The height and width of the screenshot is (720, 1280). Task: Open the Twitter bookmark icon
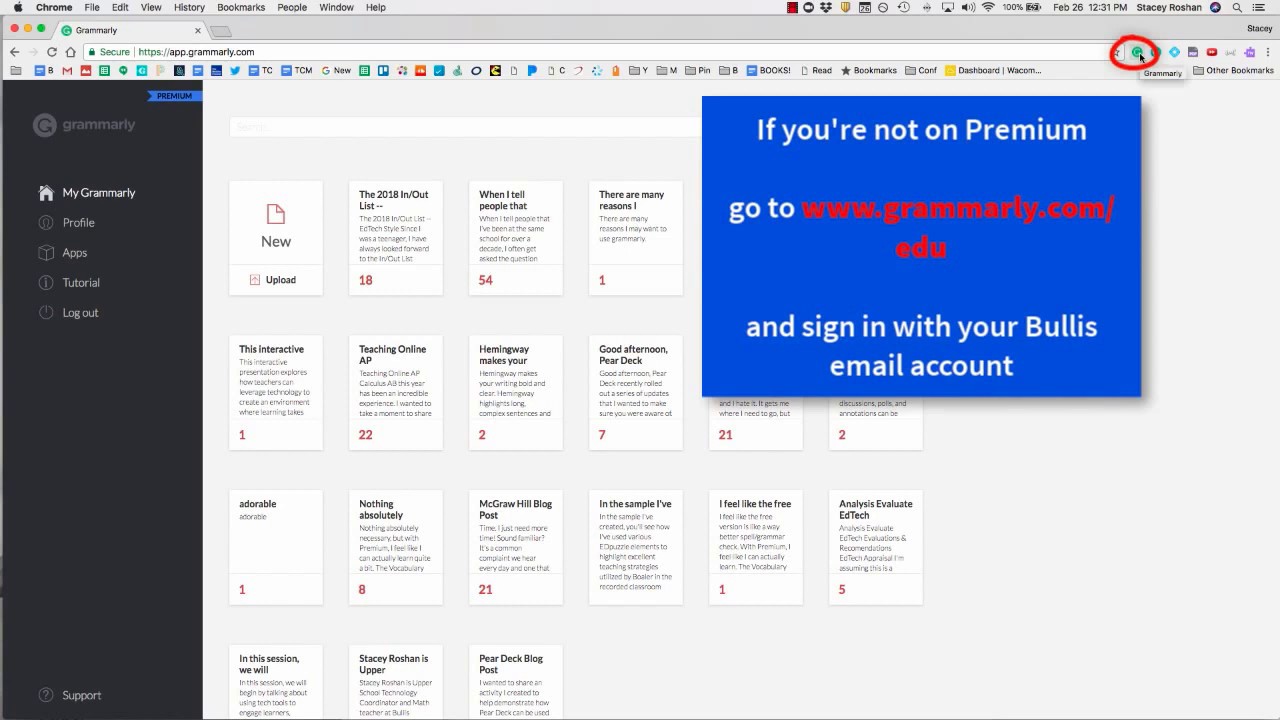235,71
